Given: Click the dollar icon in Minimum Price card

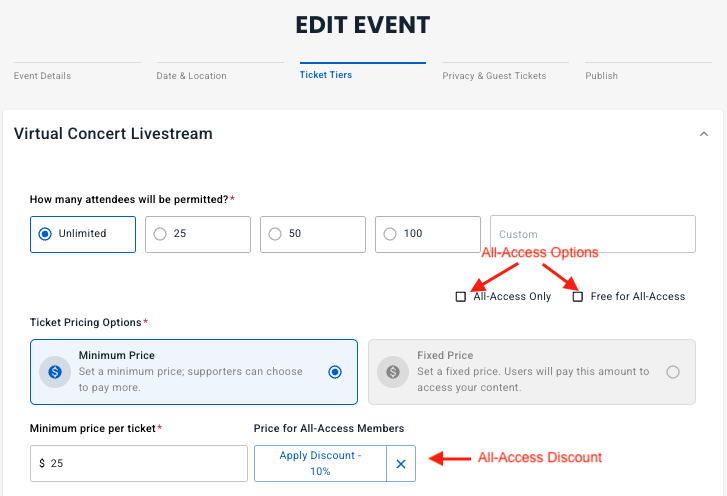Looking at the screenshot, I should [54, 371].
